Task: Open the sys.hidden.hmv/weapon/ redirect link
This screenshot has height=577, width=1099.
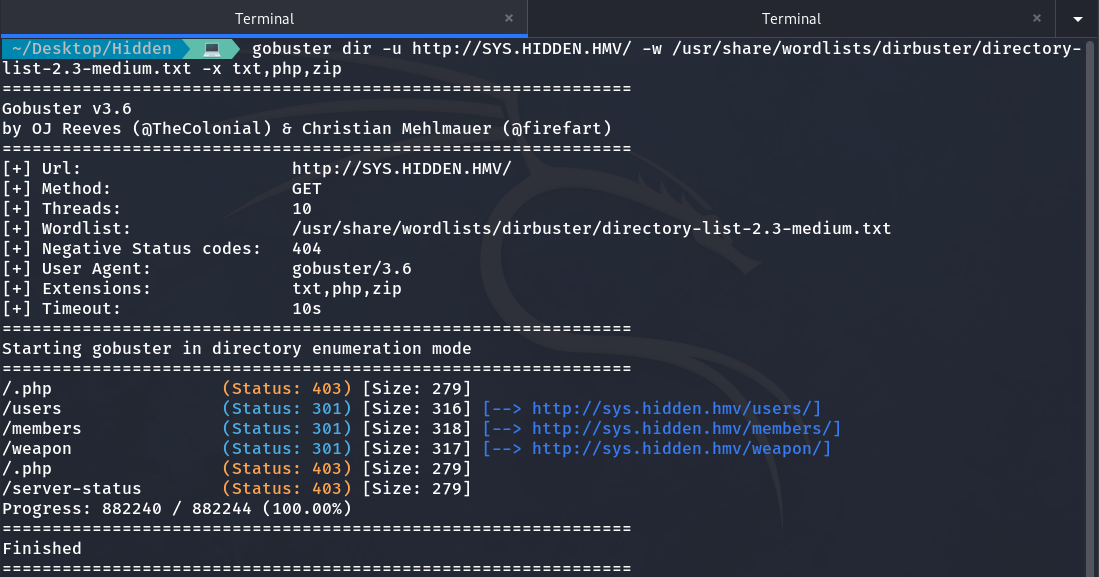Action: click(681, 448)
